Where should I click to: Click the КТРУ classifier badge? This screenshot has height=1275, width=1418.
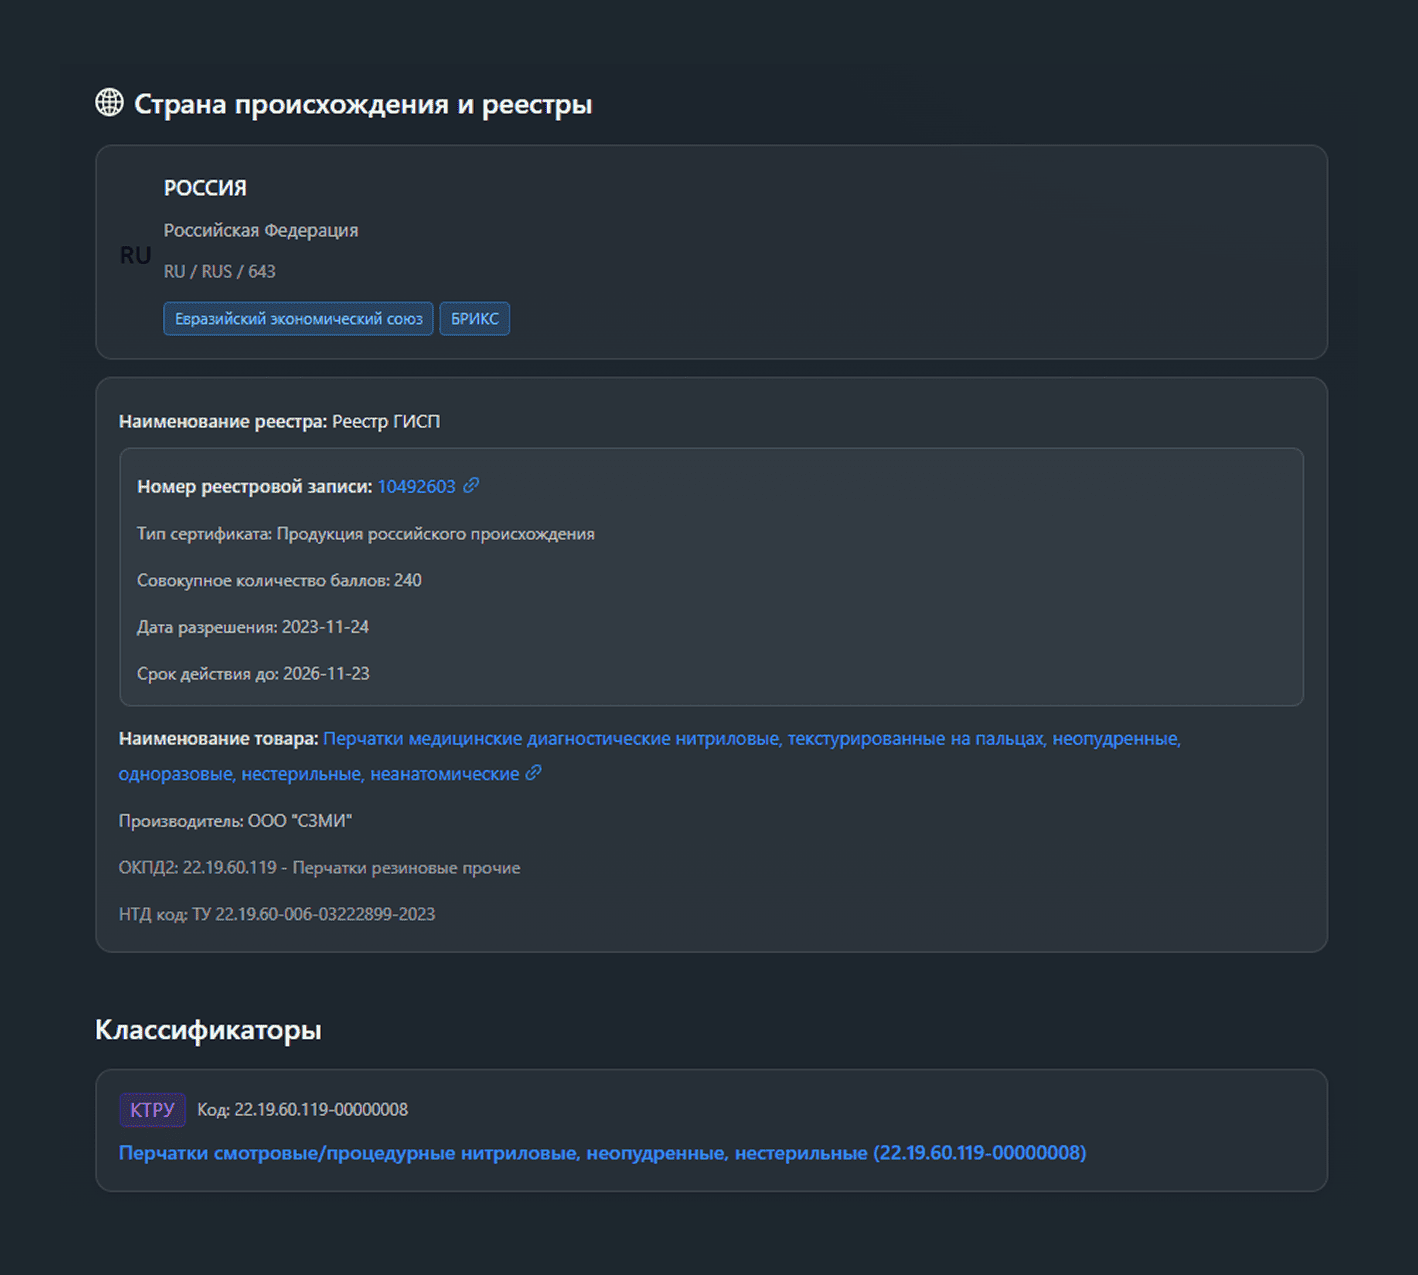[152, 1109]
